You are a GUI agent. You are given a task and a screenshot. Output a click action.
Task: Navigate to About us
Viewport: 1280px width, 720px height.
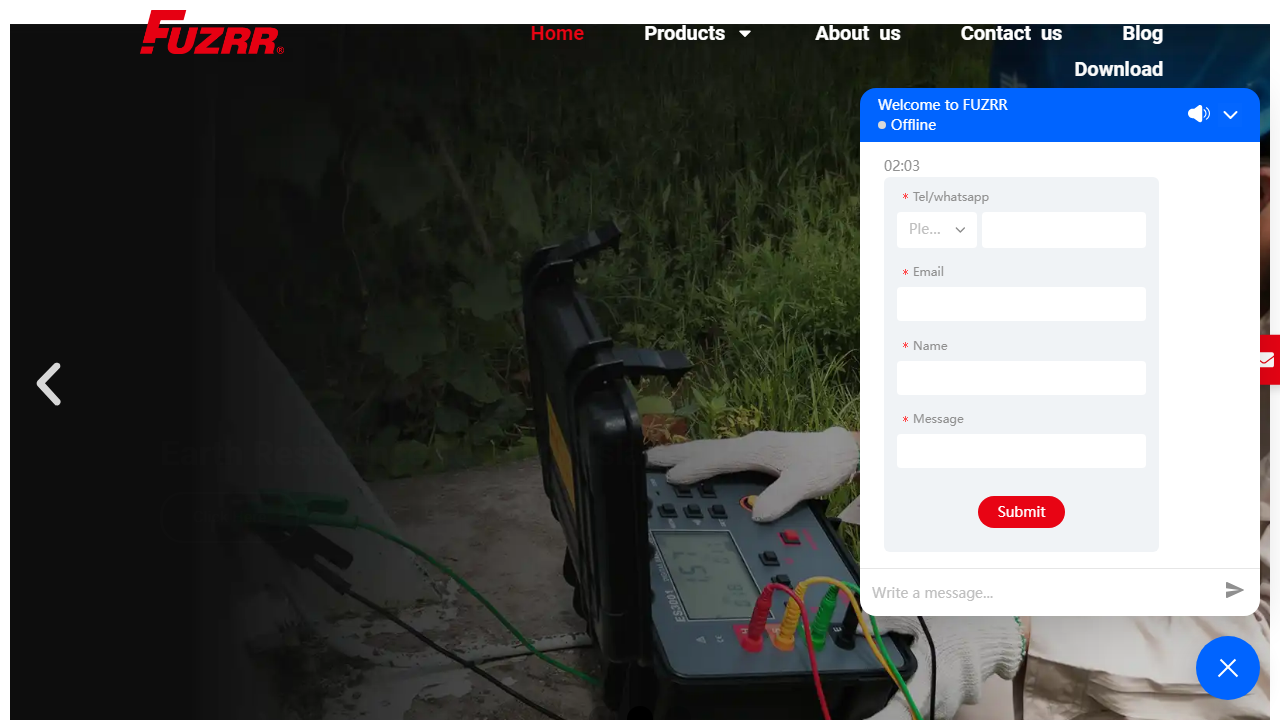click(858, 33)
